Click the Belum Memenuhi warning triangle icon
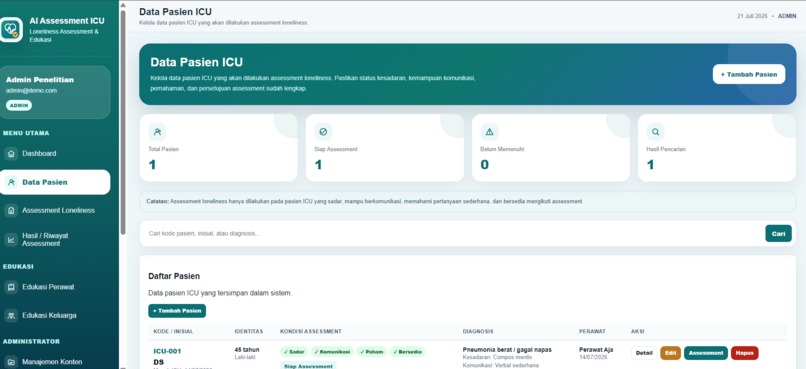The height and width of the screenshot is (369, 806). [x=489, y=132]
